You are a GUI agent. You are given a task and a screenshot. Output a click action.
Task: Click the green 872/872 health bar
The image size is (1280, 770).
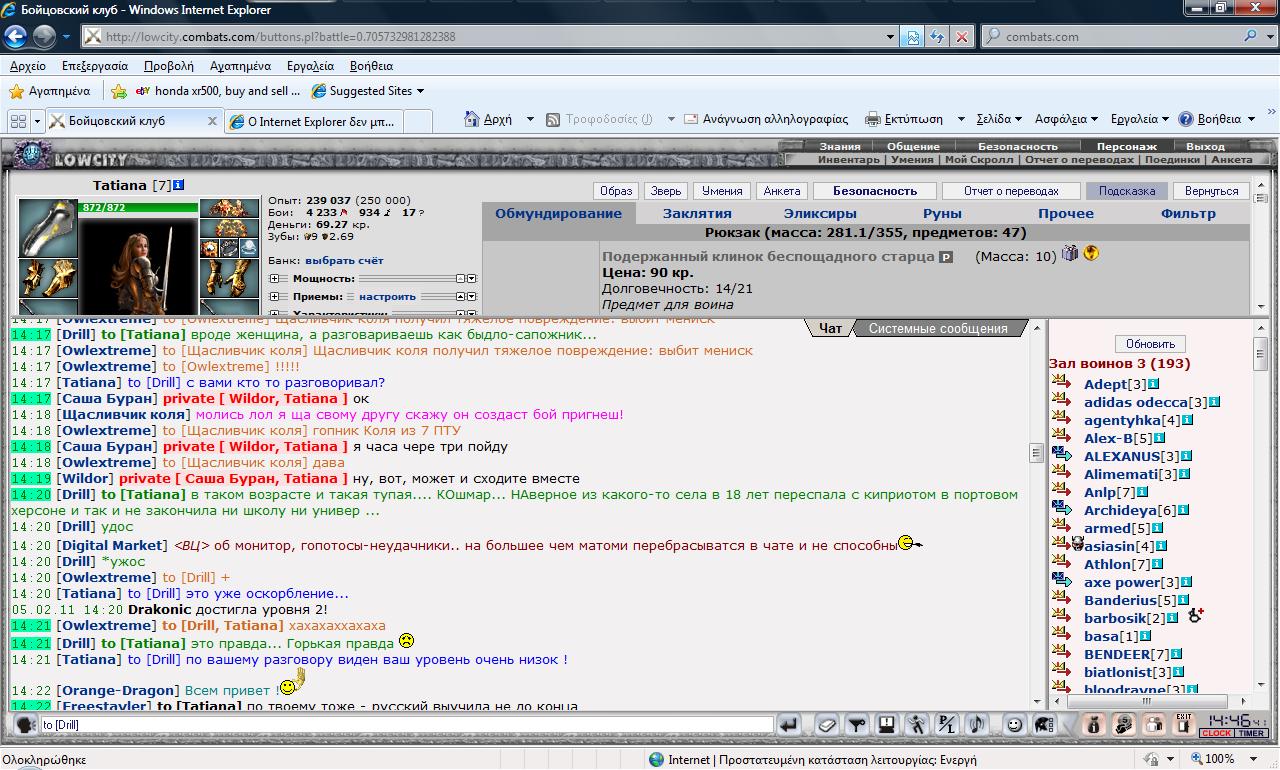click(x=138, y=207)
